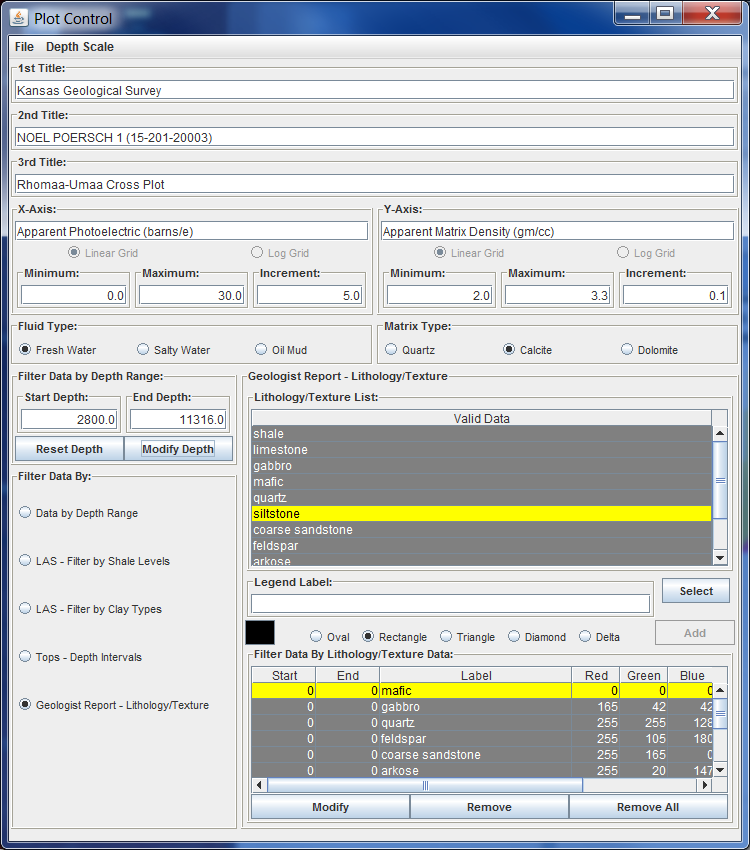The width and height of the screenshot is (750, 850).
Task: Open the File menu
Action: [x=24, y=47]
